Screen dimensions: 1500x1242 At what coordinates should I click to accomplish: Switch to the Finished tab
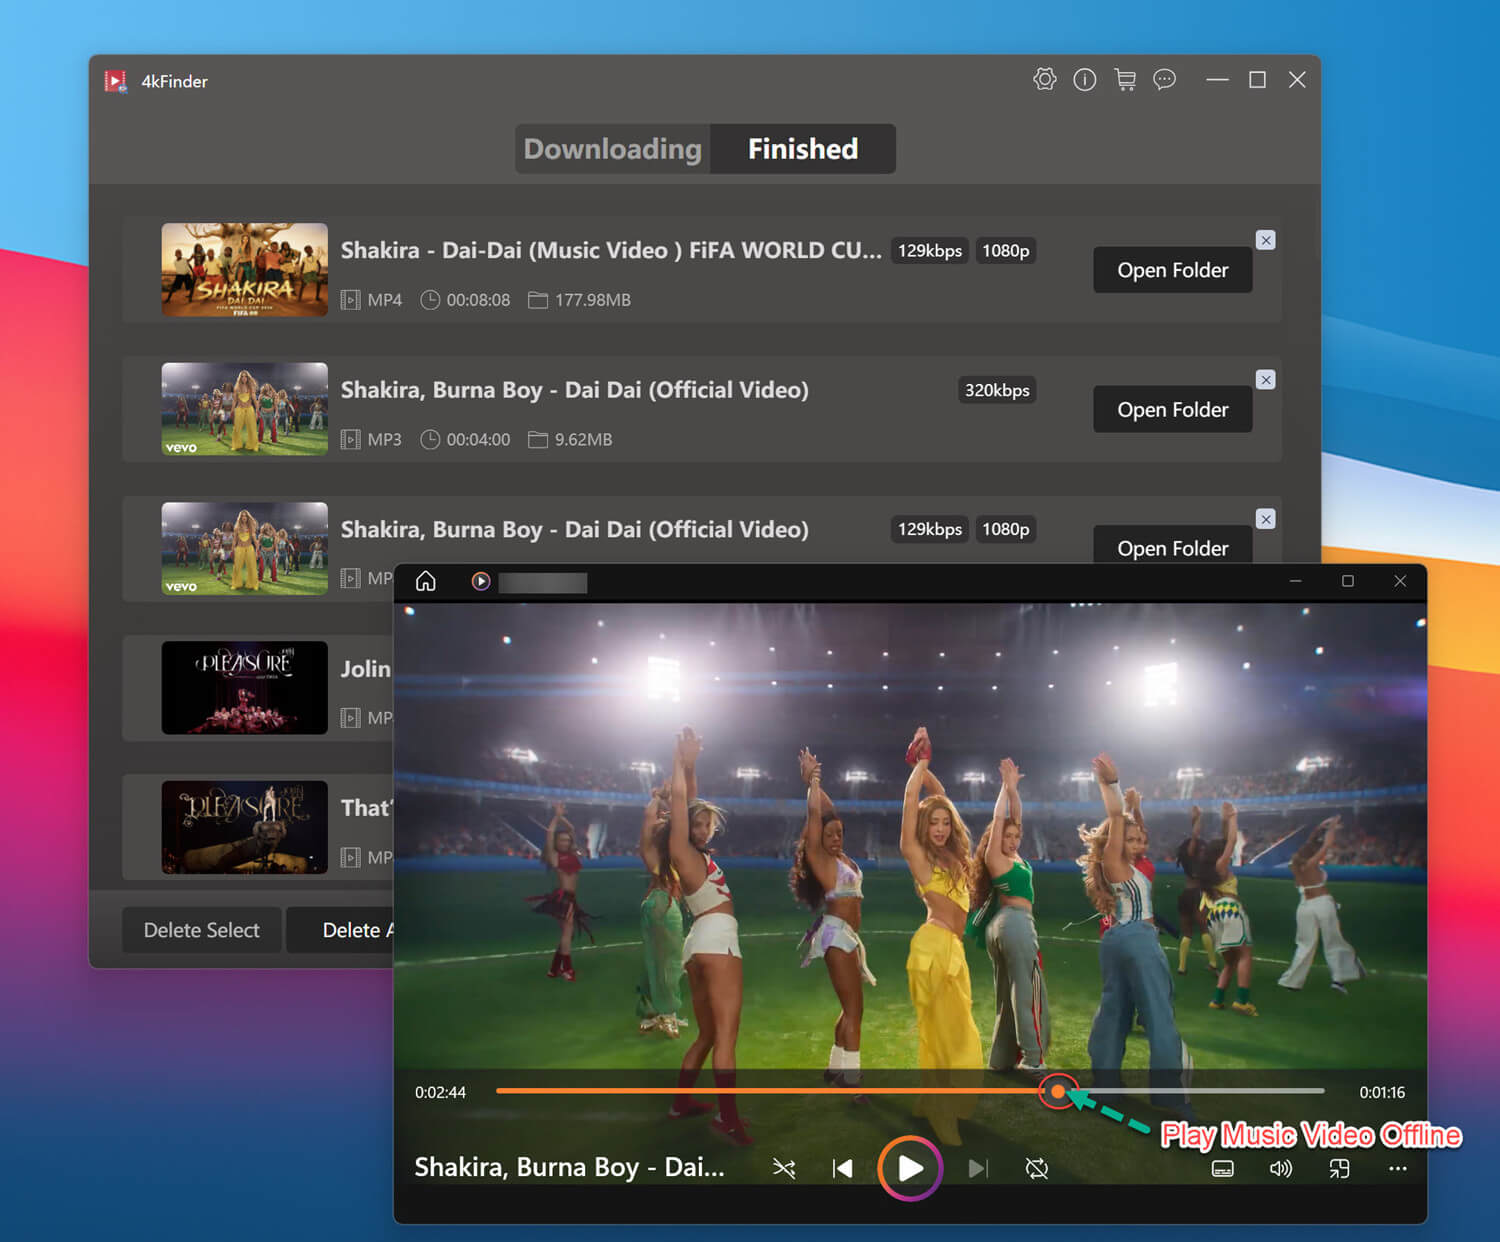coord(803,149)
